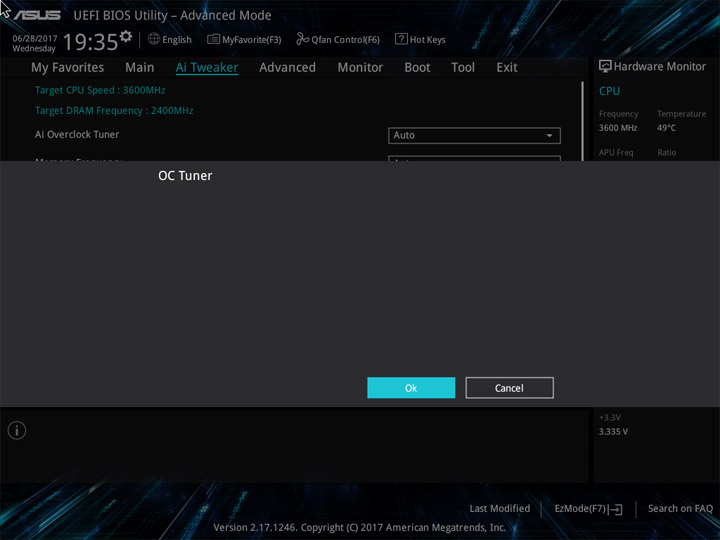Viewport: 720px width, 540px height.
Task: Click the Hardware Monitor screen icon
Action: click(x=605, y=66)
